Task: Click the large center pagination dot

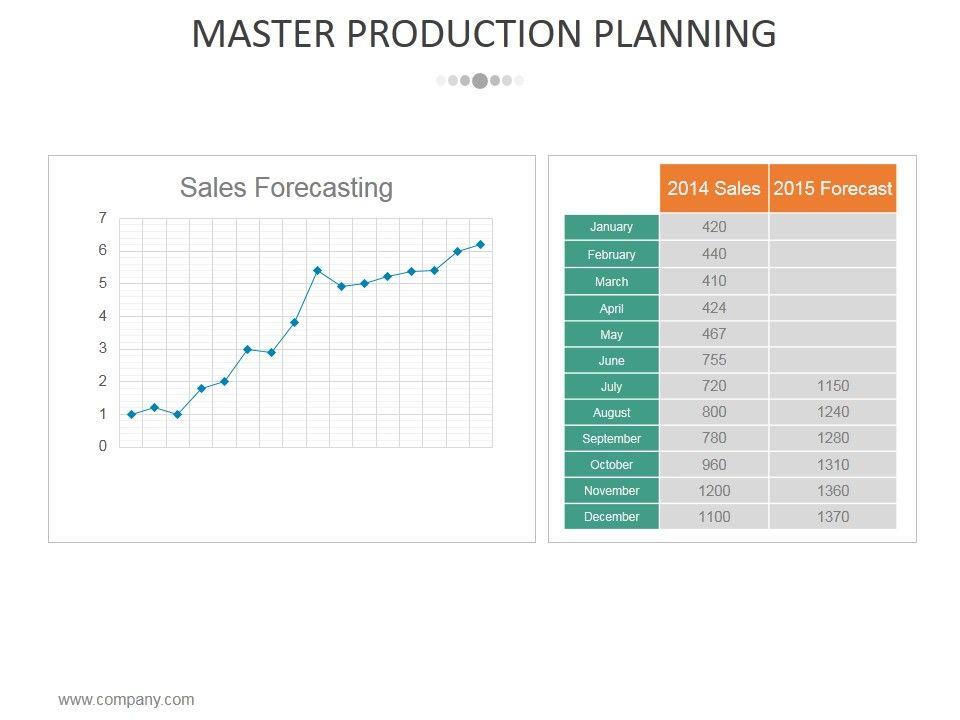Action: [x=480, y=81]
